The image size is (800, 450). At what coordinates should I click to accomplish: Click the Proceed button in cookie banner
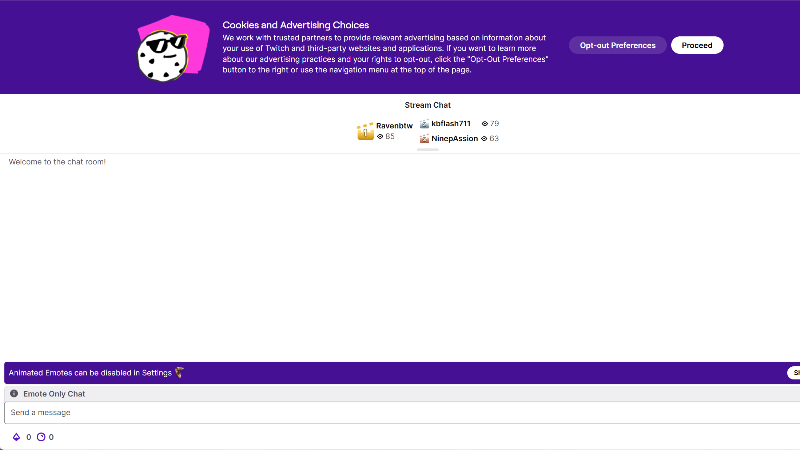(x=697, y=45)
